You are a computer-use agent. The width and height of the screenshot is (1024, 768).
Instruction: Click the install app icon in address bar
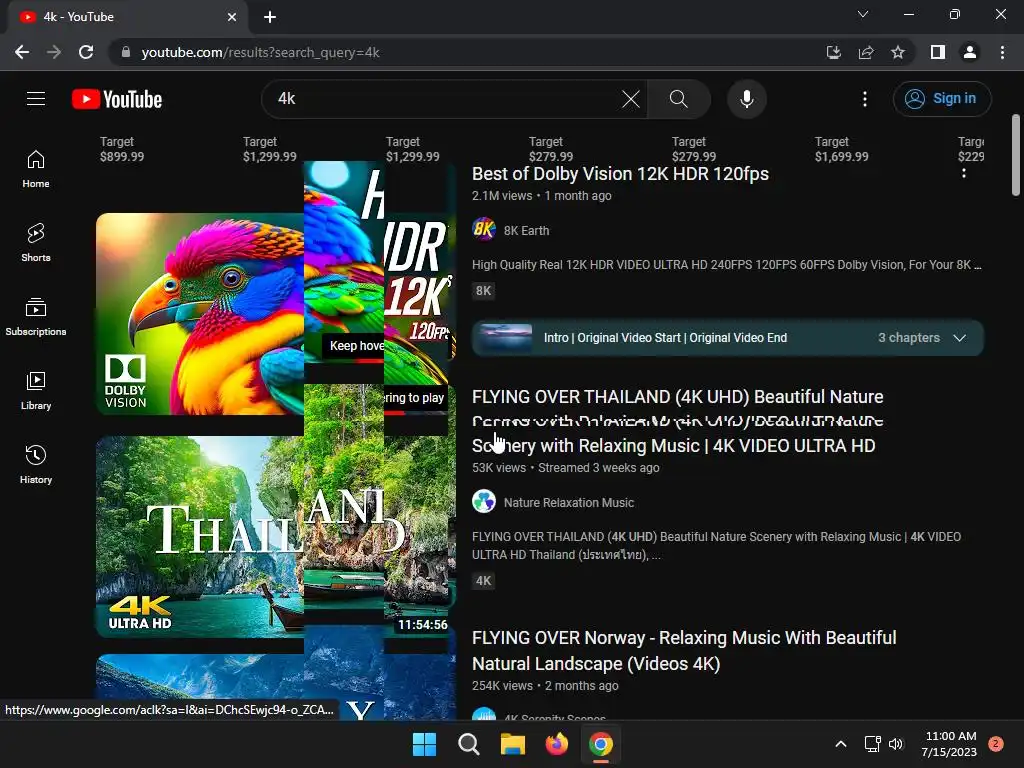click(x=834, y=52)
